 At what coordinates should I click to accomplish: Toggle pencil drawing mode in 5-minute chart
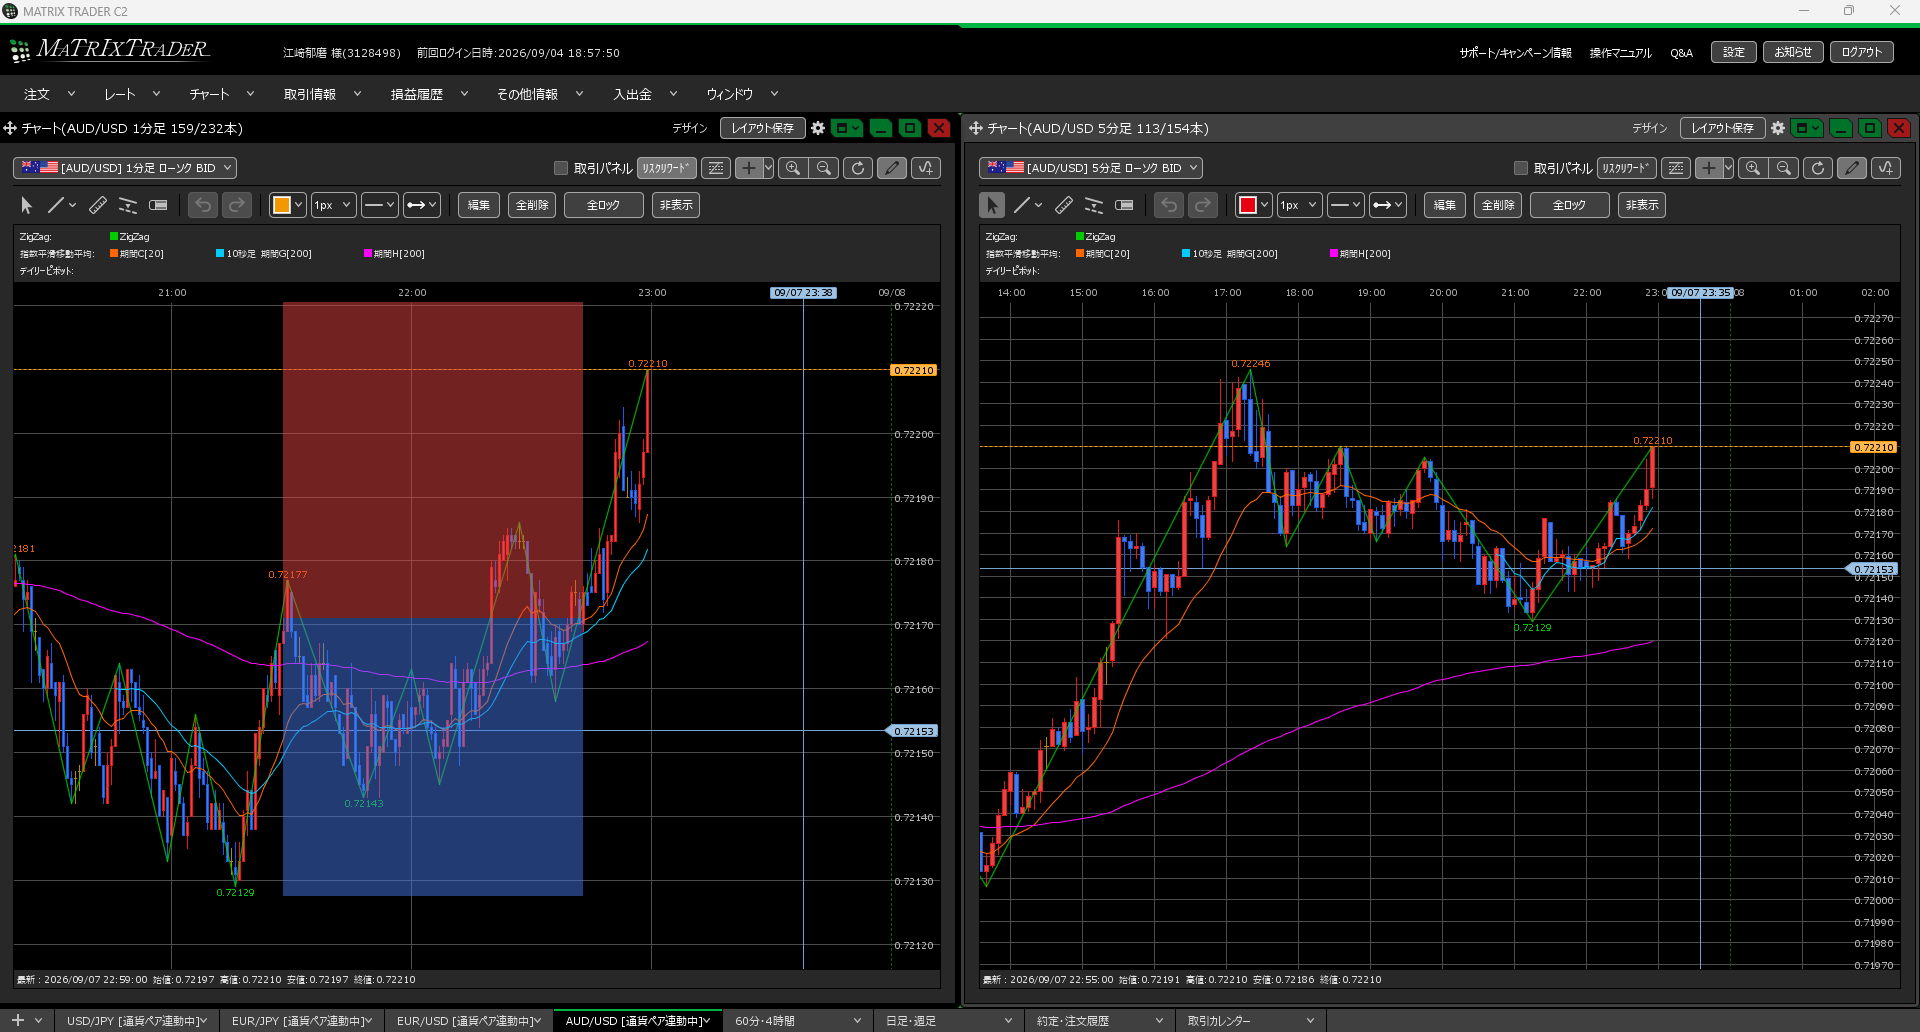(x=1852, y=168)
